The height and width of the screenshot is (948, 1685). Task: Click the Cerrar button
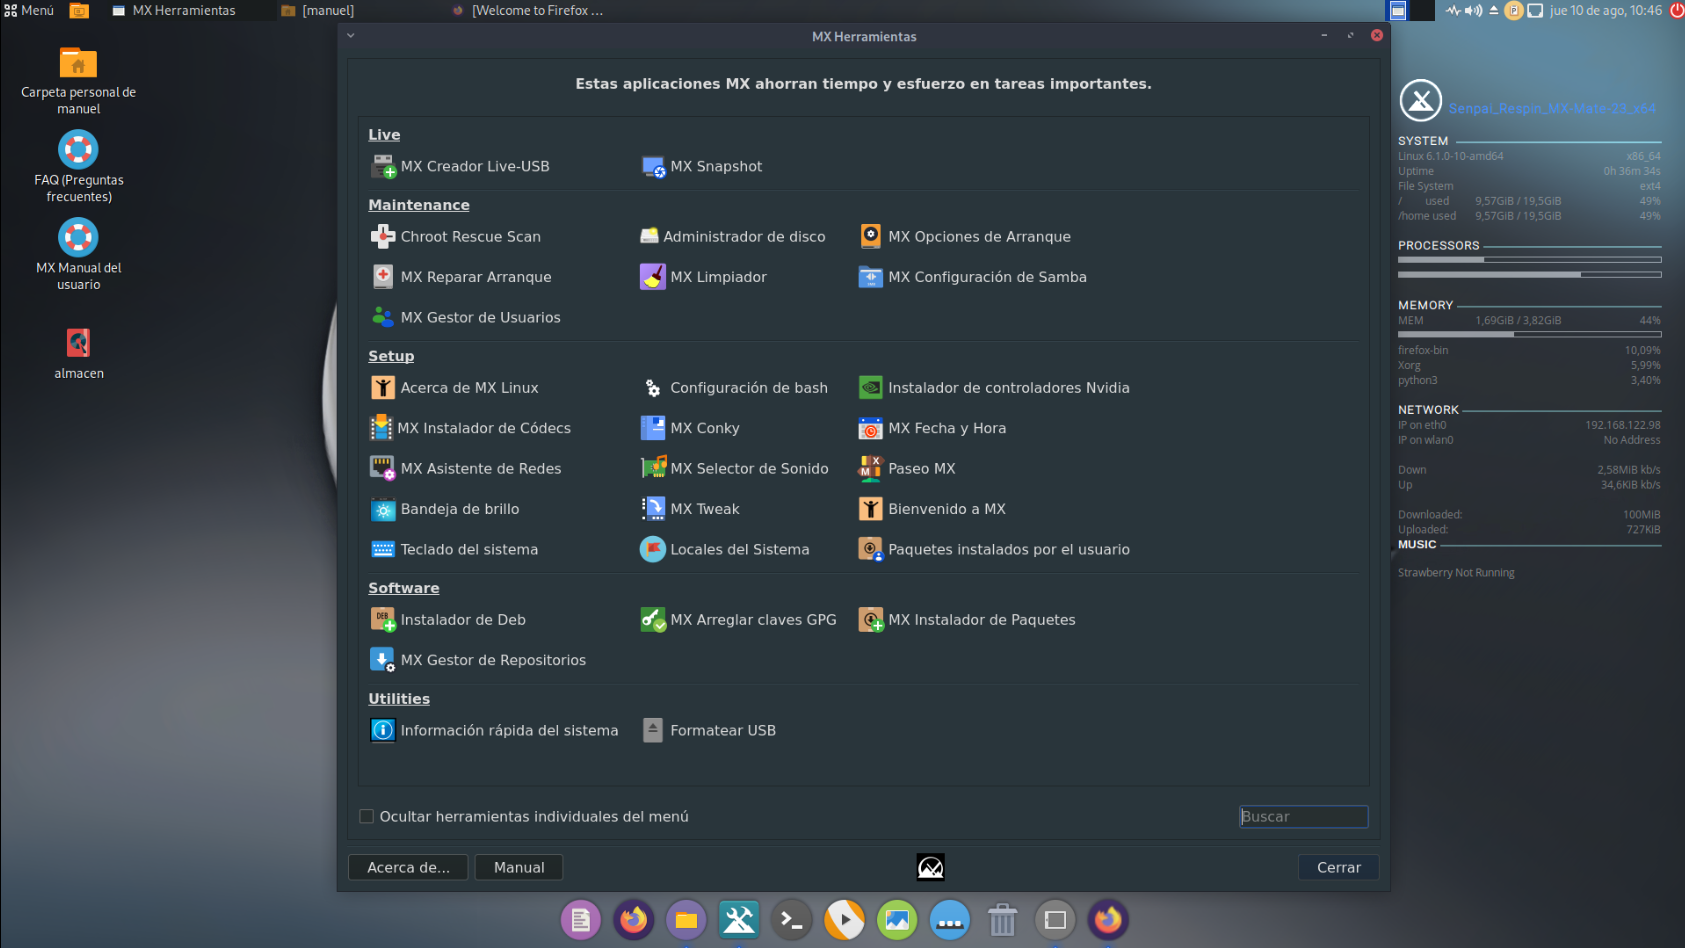1339,868
